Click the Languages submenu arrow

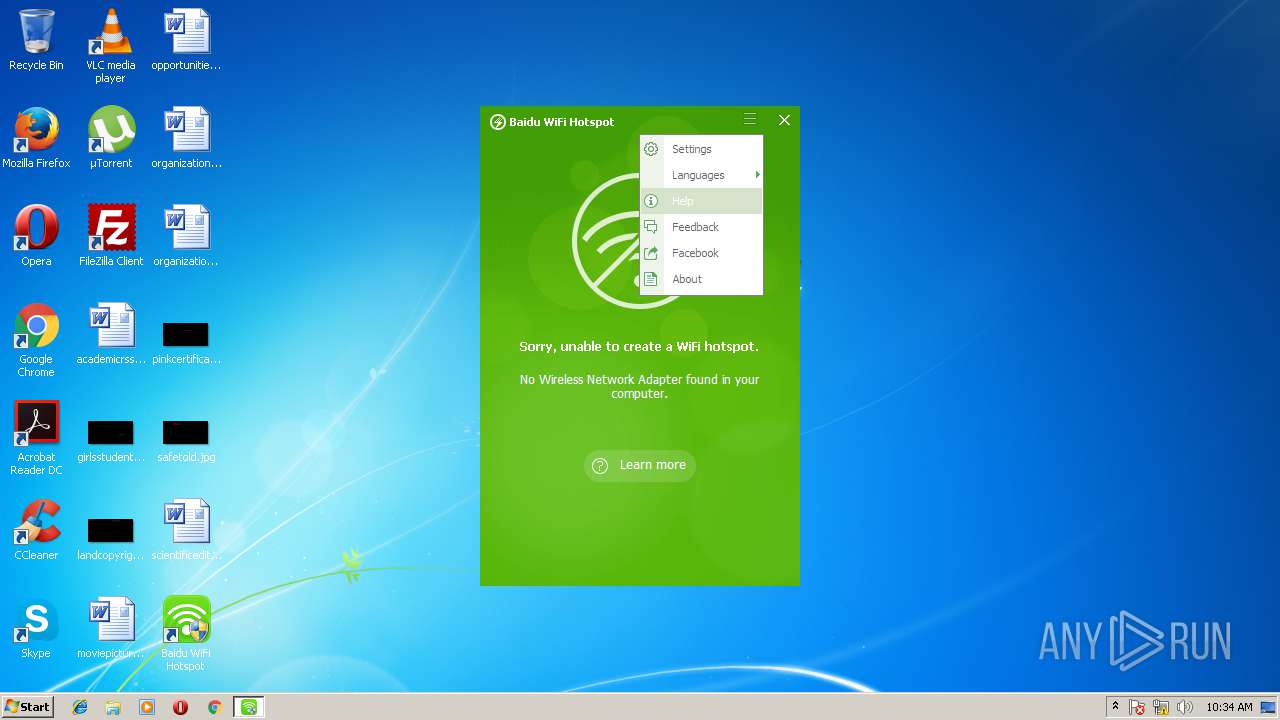pyautogui.click(x=757, y=175)
